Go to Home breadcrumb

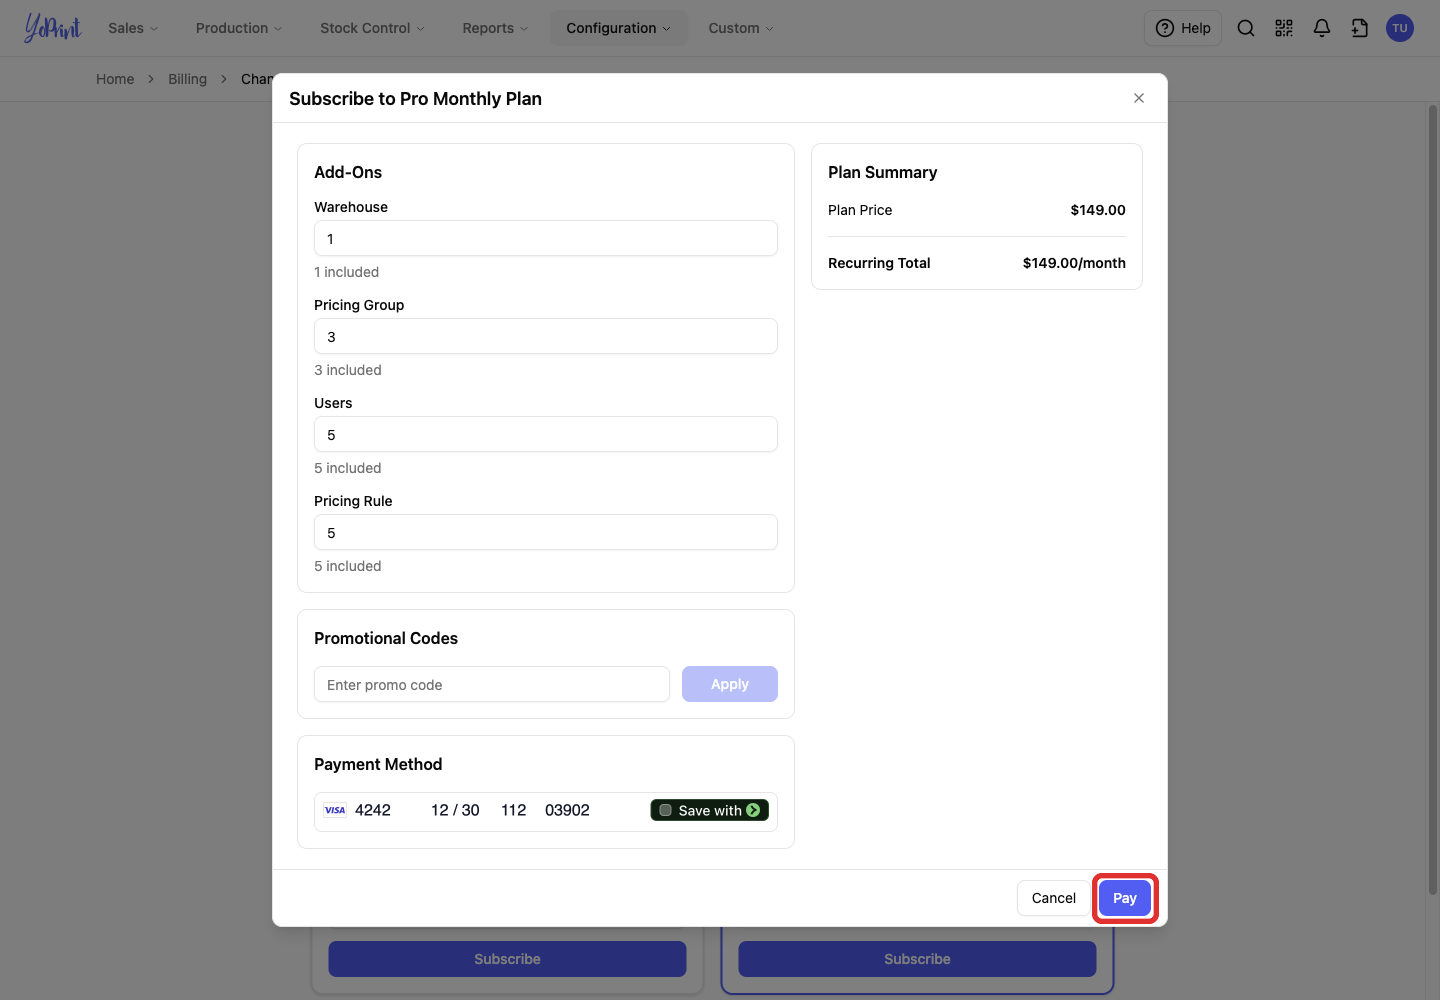pos(115,79)
